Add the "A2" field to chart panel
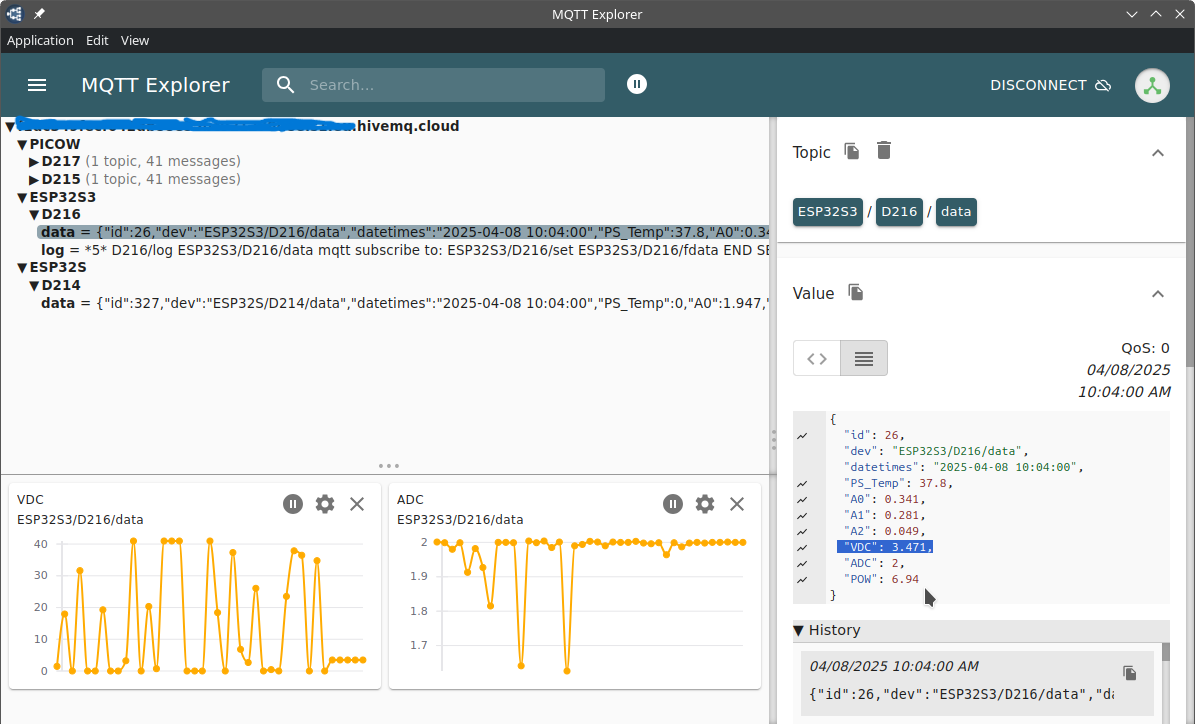 [x=802, y=532]
